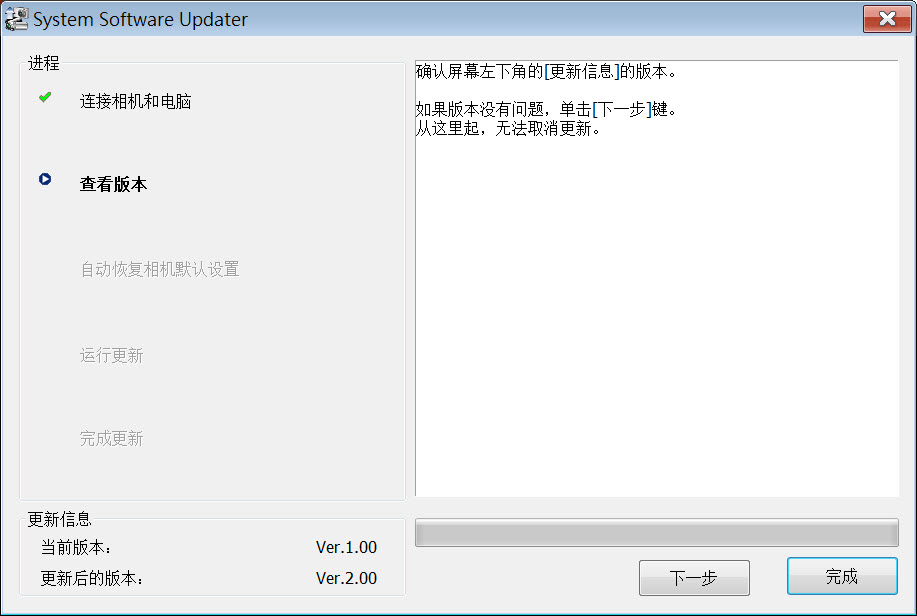917x616 pixels.
Task: Click the greyed 运行更新 step
Action: (112, 355)
